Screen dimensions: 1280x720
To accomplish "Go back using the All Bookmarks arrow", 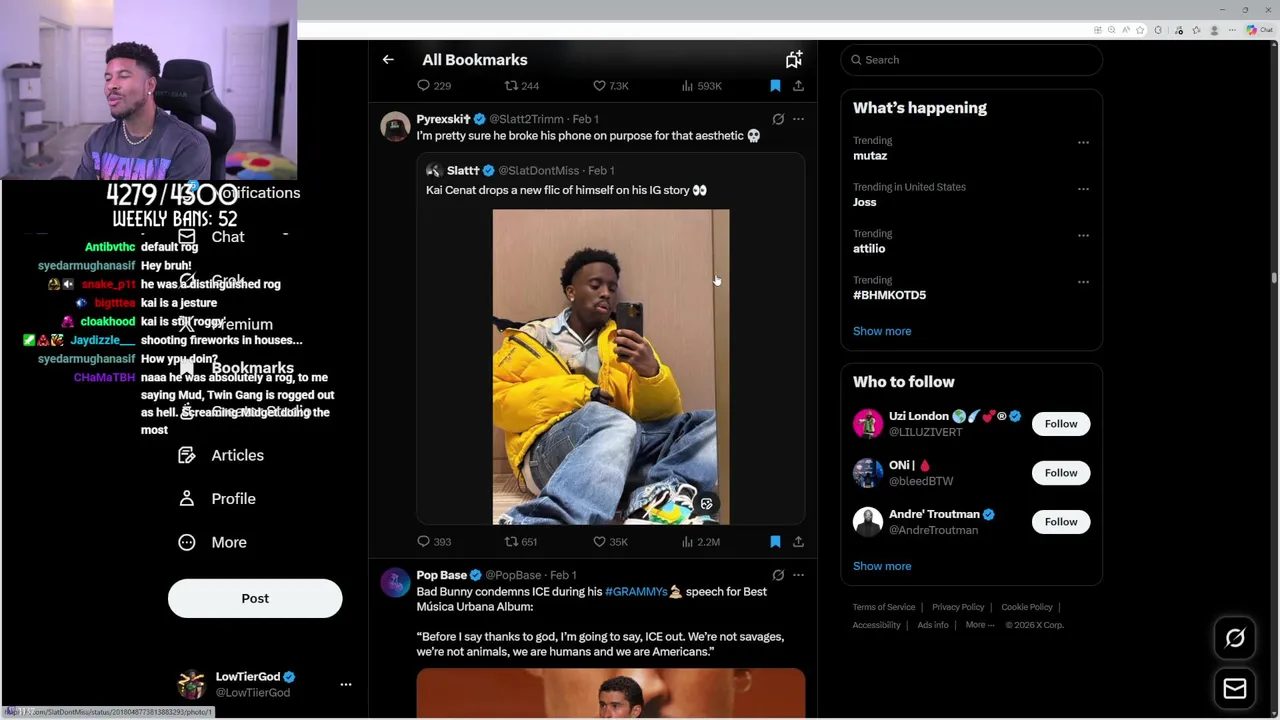I will [x=388, y=60].
